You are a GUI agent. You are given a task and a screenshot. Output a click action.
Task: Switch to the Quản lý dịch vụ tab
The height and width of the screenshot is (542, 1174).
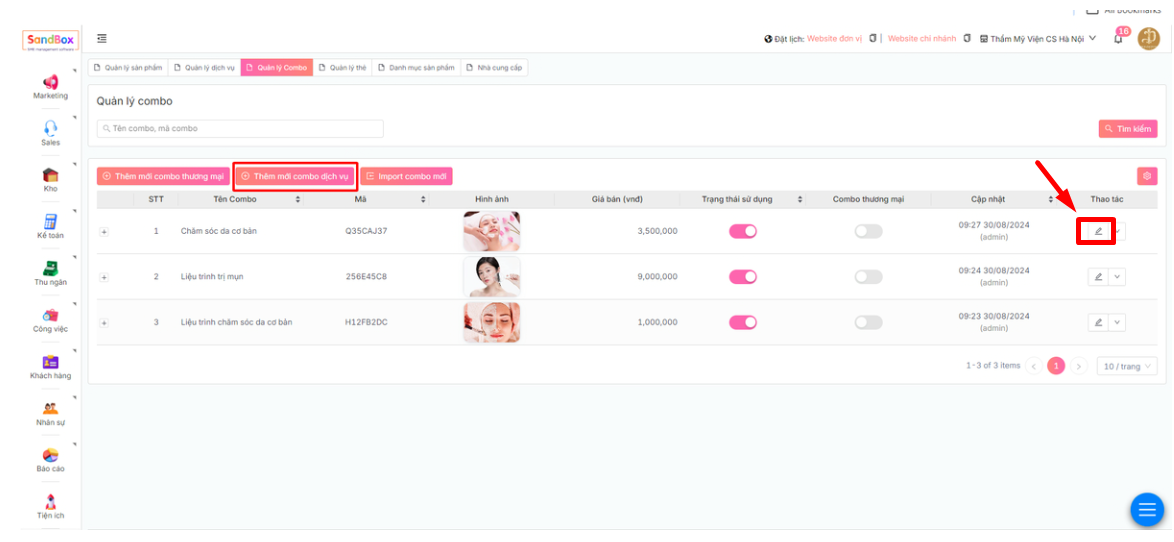coord(204,68)
